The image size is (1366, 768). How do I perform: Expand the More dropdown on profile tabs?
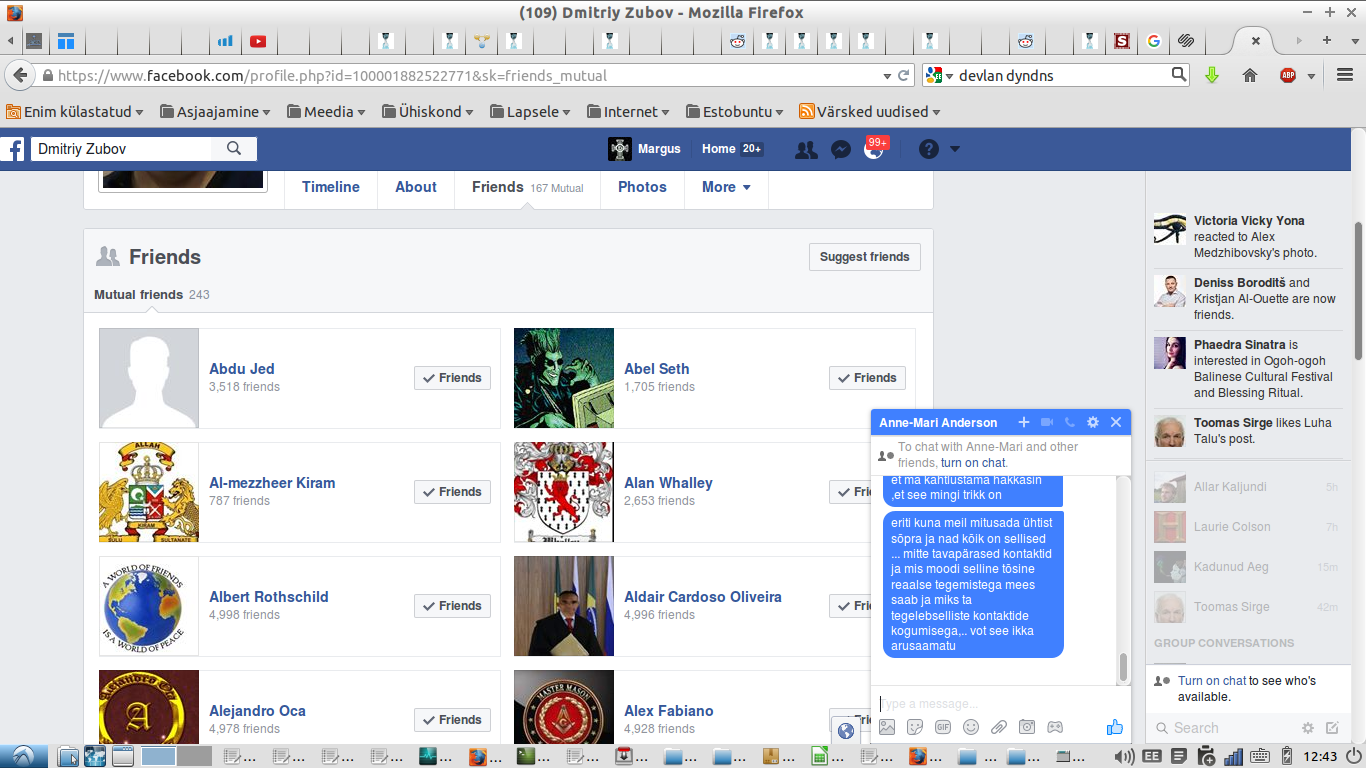726,187
